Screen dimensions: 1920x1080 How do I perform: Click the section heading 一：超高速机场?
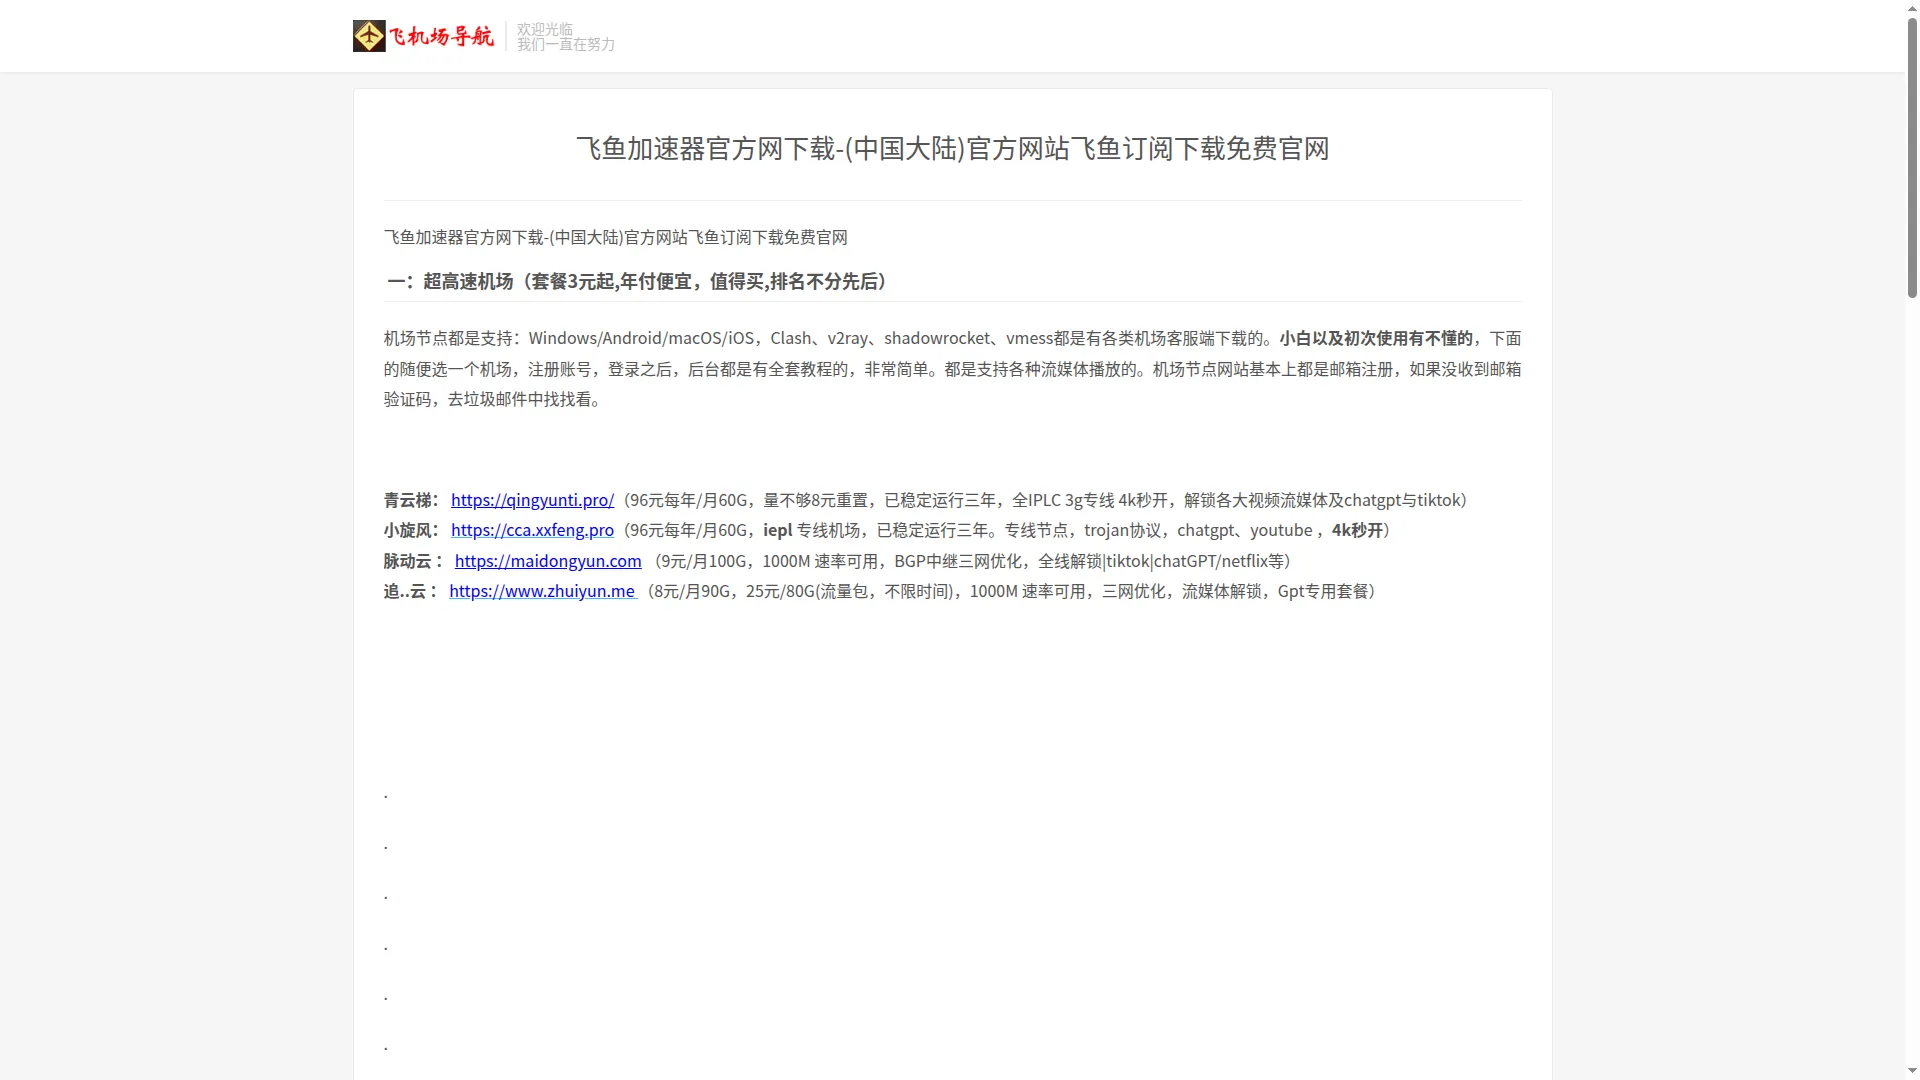(x=636, y=282)
